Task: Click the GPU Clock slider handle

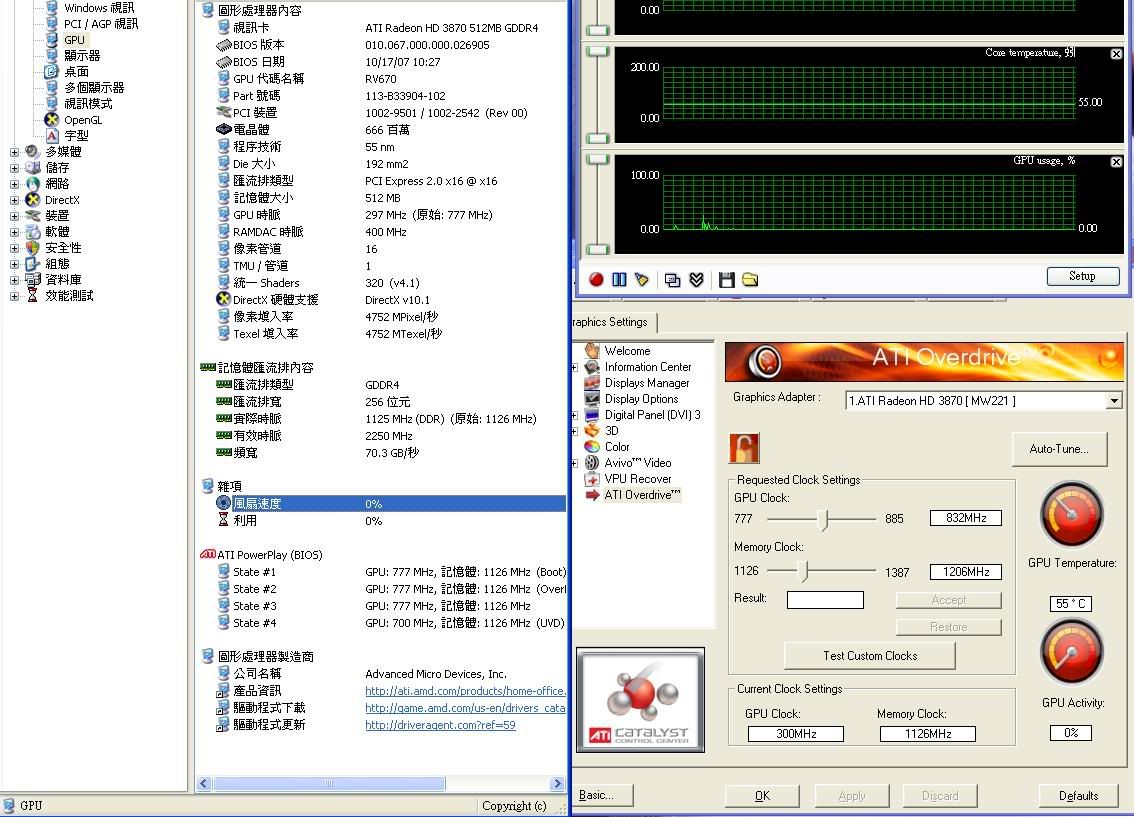Action: (x=823, y=518)
